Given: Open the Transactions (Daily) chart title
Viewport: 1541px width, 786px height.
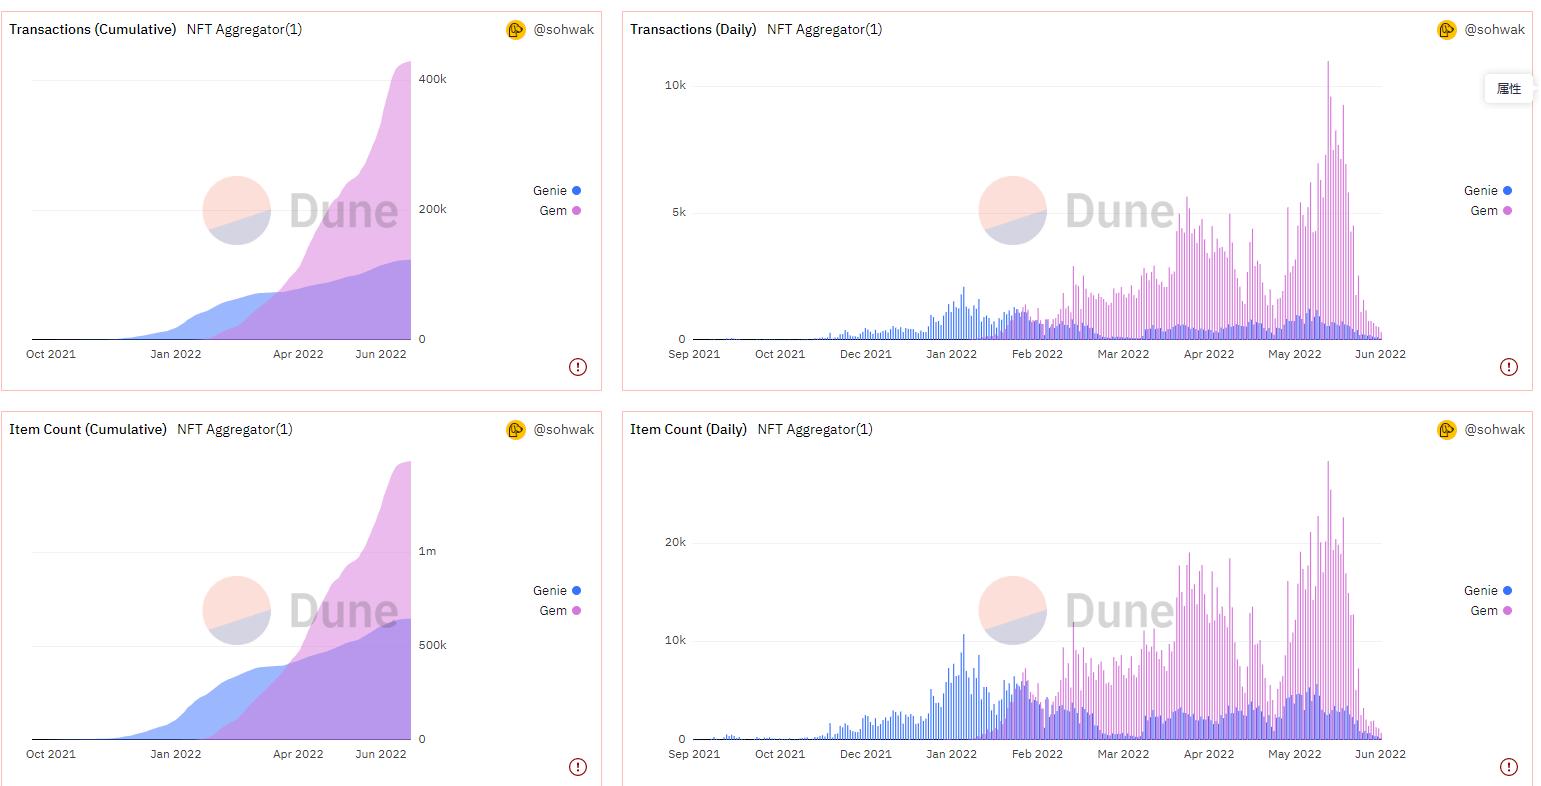Looking at the screenshot, I should pos(693,30).
